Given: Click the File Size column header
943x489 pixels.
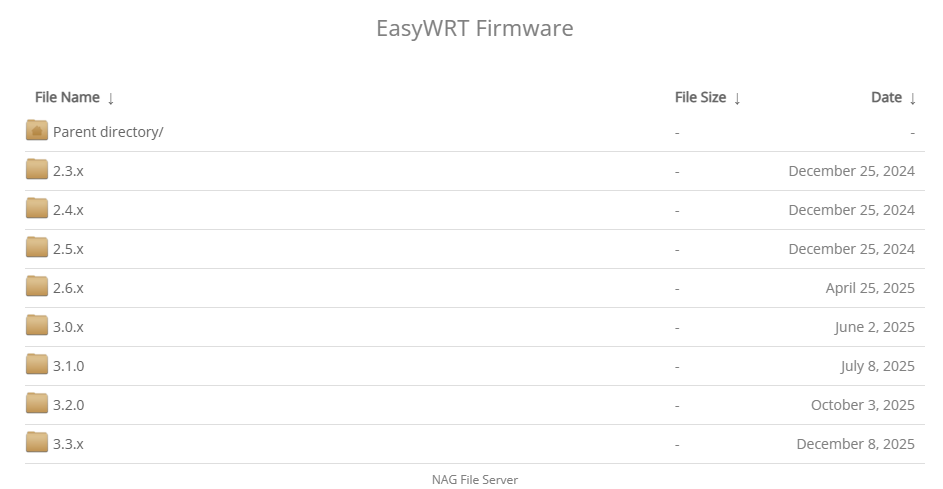Looking at the screenshot, I should point(700,97).
